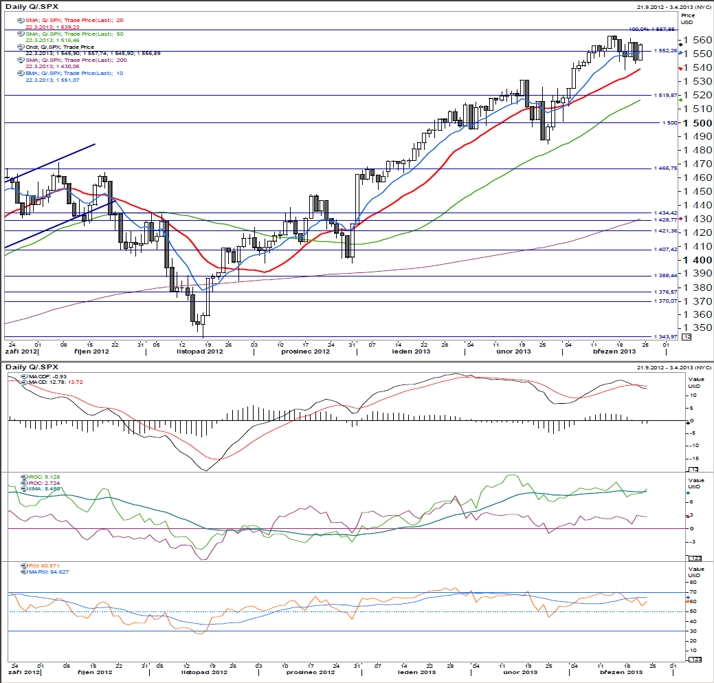Click the listopad 2012 label on time axis
This screenshot has height=683, width=714.
(200, 352)
